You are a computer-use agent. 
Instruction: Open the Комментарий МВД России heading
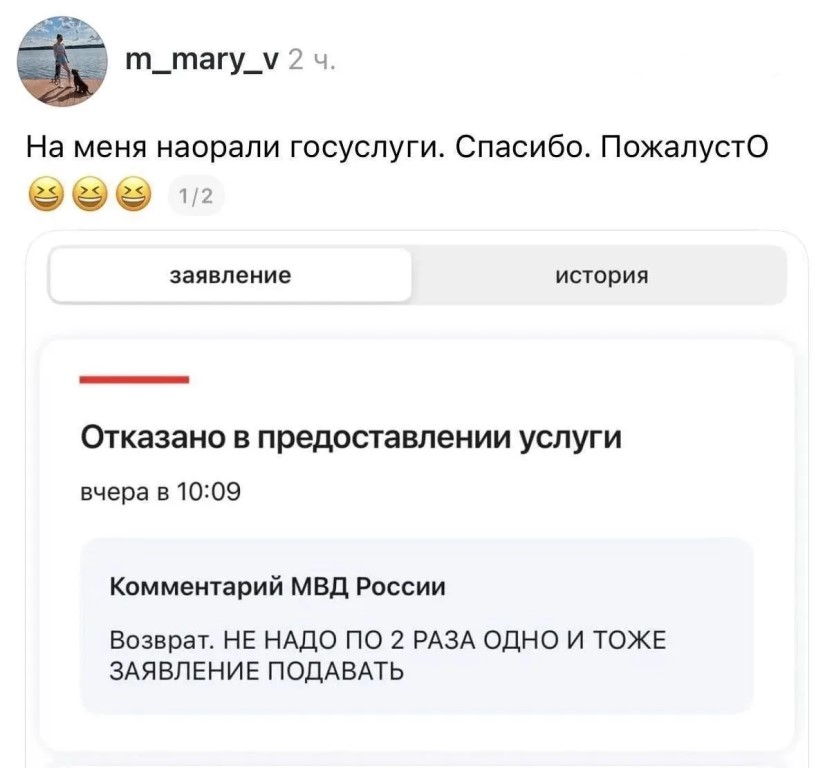(x=278, y=587)
